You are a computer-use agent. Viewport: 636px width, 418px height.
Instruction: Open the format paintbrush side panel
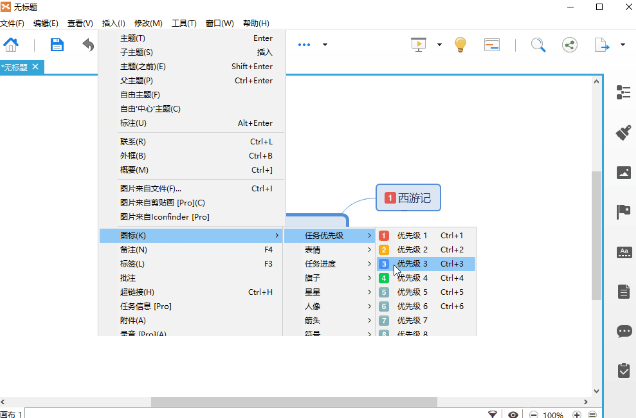pos(624,131)
